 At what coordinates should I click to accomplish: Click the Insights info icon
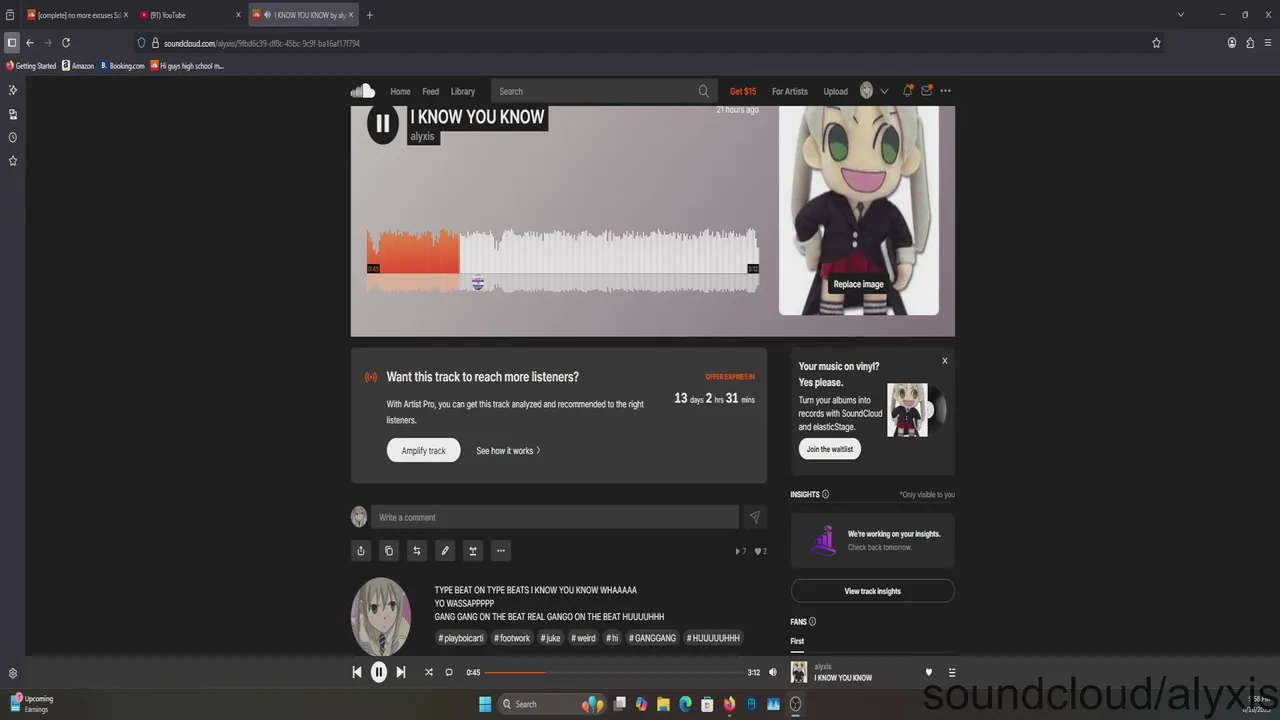pos(825,494)
